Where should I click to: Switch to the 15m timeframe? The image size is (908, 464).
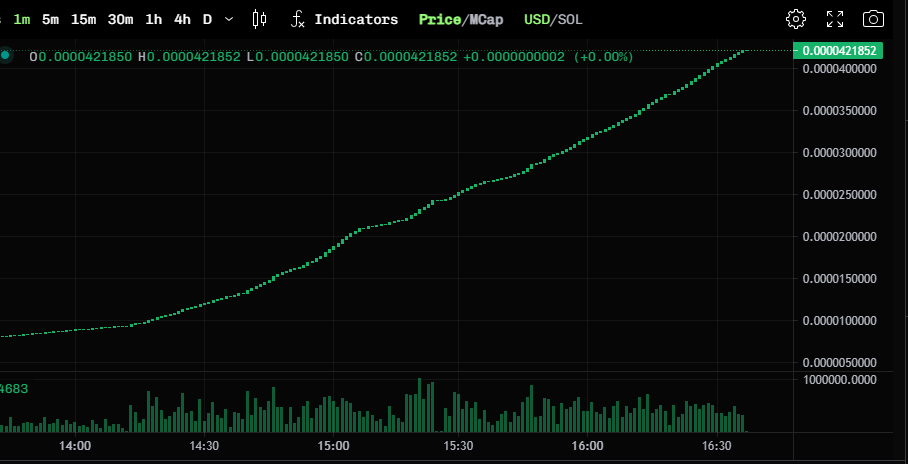tap(83, 20)
